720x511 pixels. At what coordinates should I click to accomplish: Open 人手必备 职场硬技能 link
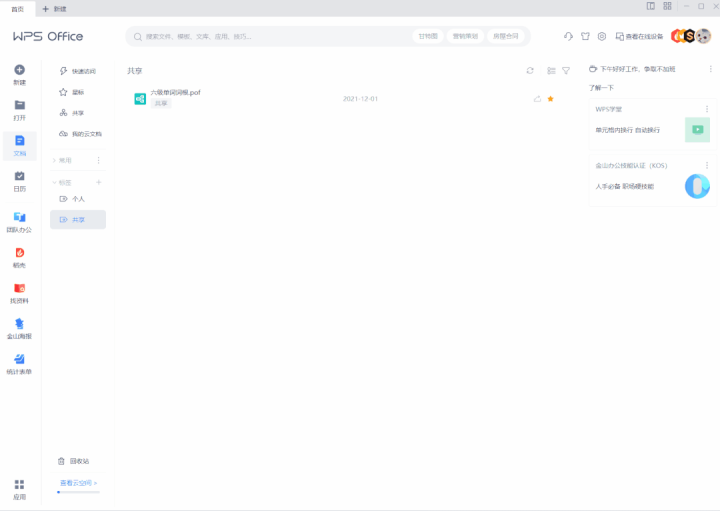(624, 186)
